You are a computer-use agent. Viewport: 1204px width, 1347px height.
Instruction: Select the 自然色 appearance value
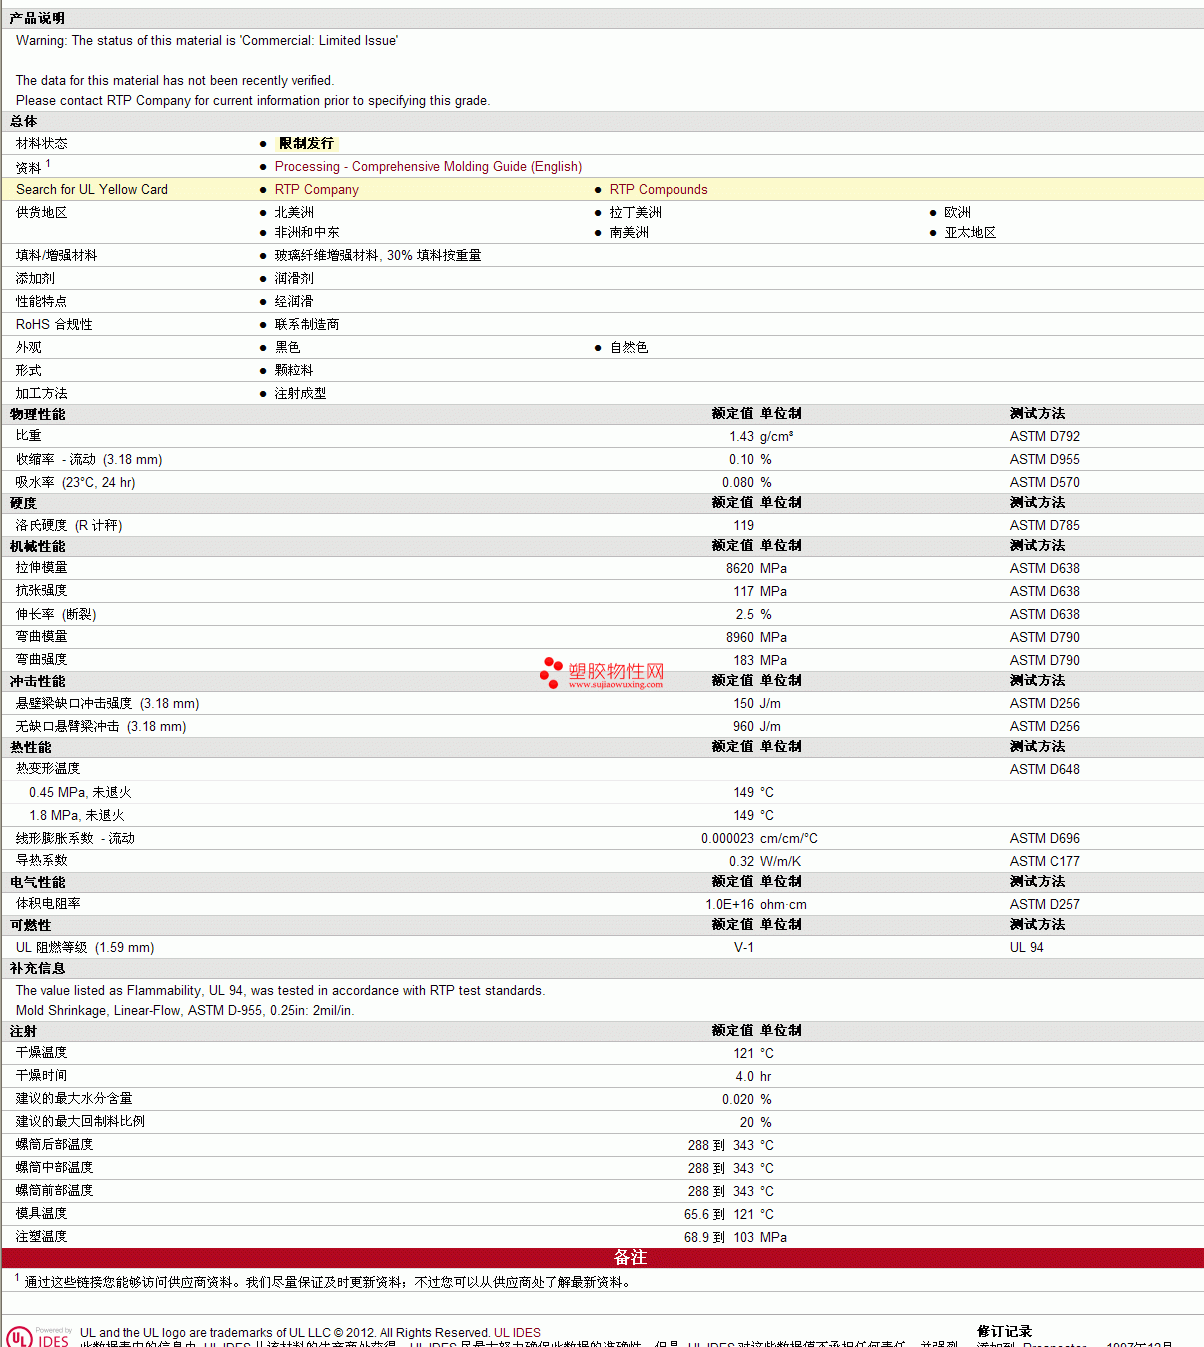tap(629, 348)
